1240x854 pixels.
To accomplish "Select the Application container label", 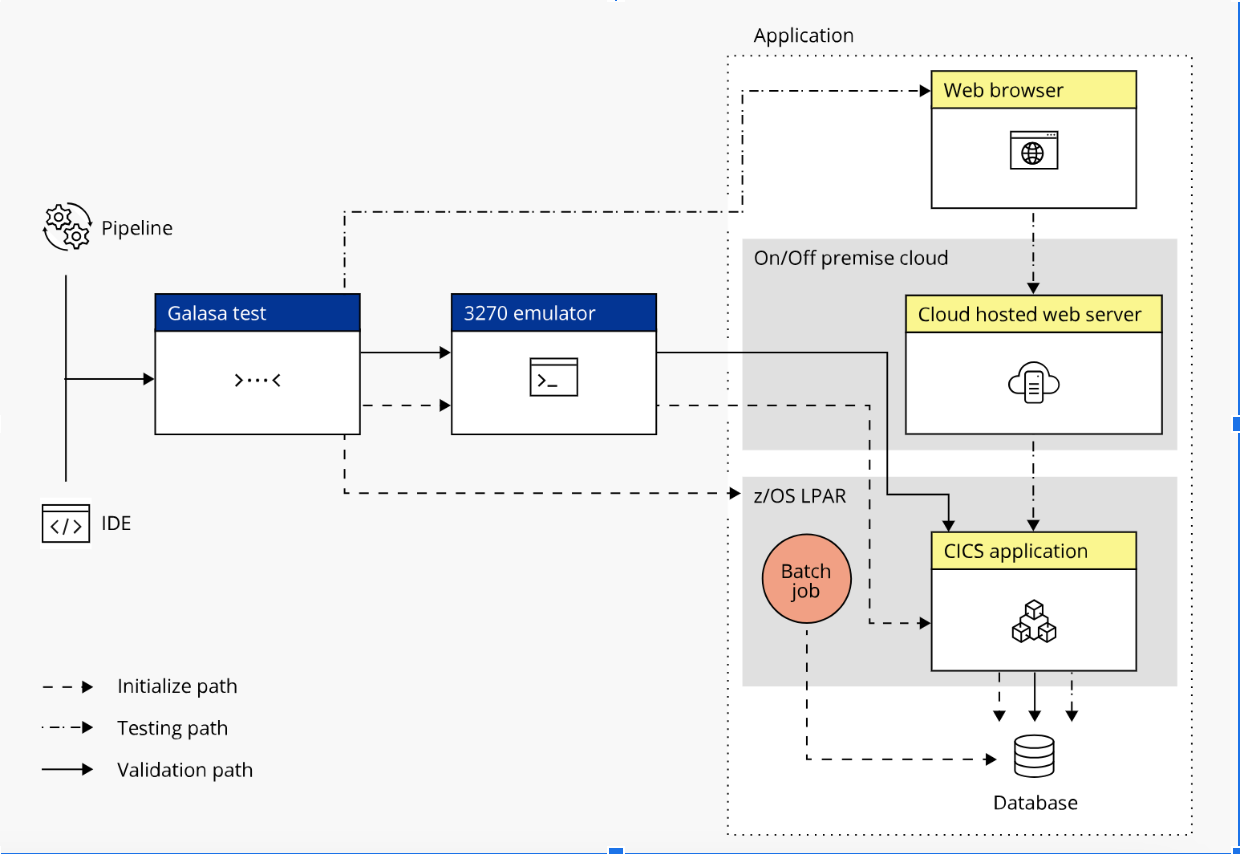I will [803, 36].
